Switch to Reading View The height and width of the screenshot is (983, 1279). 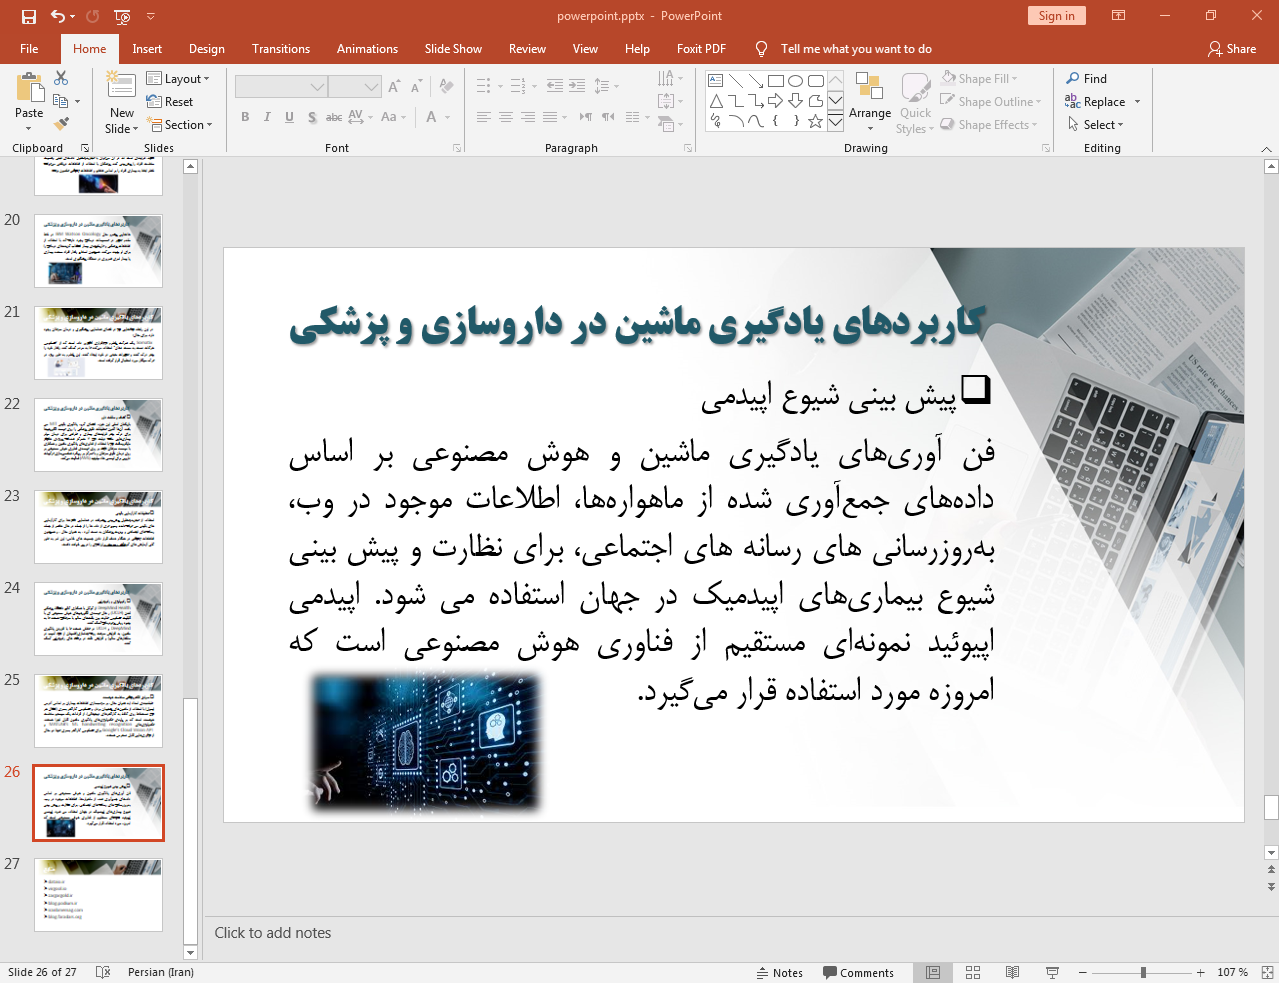click(1012, 972)
